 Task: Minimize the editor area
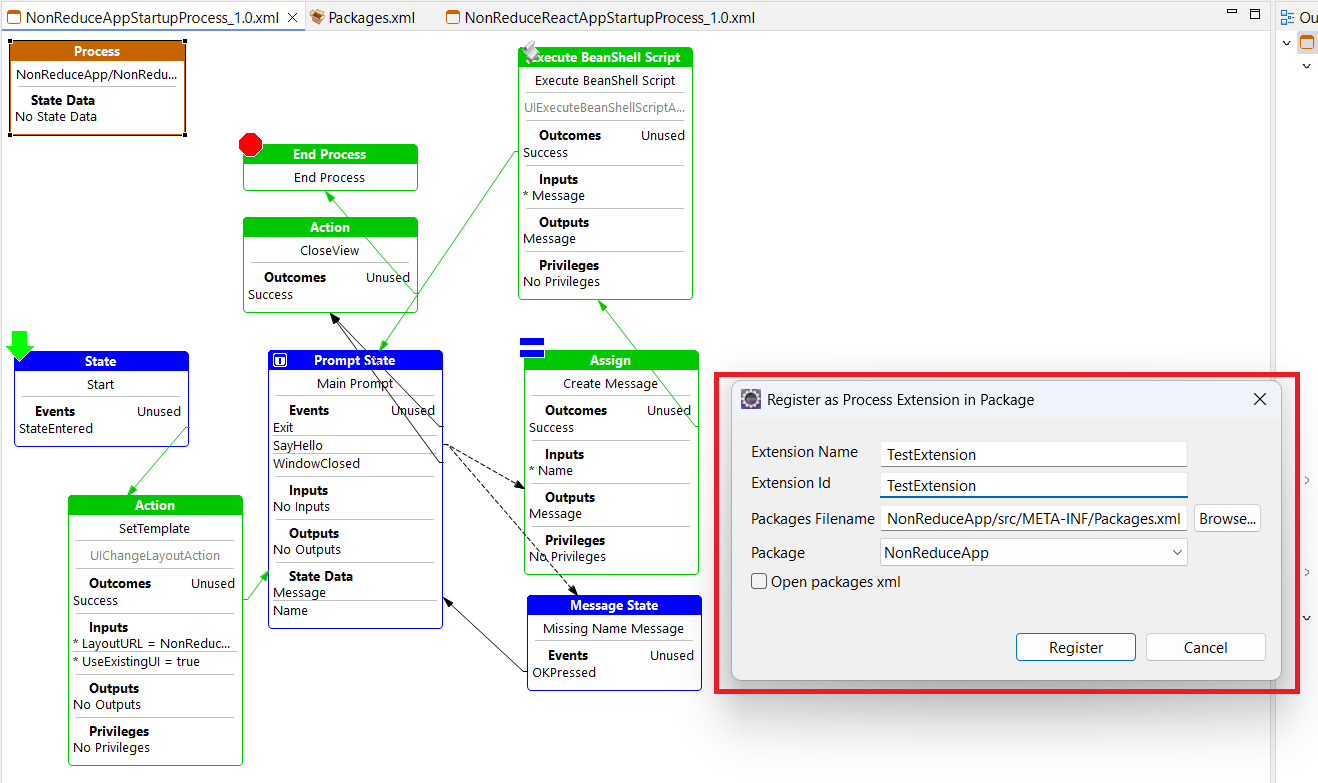(x=1232, y=13)
